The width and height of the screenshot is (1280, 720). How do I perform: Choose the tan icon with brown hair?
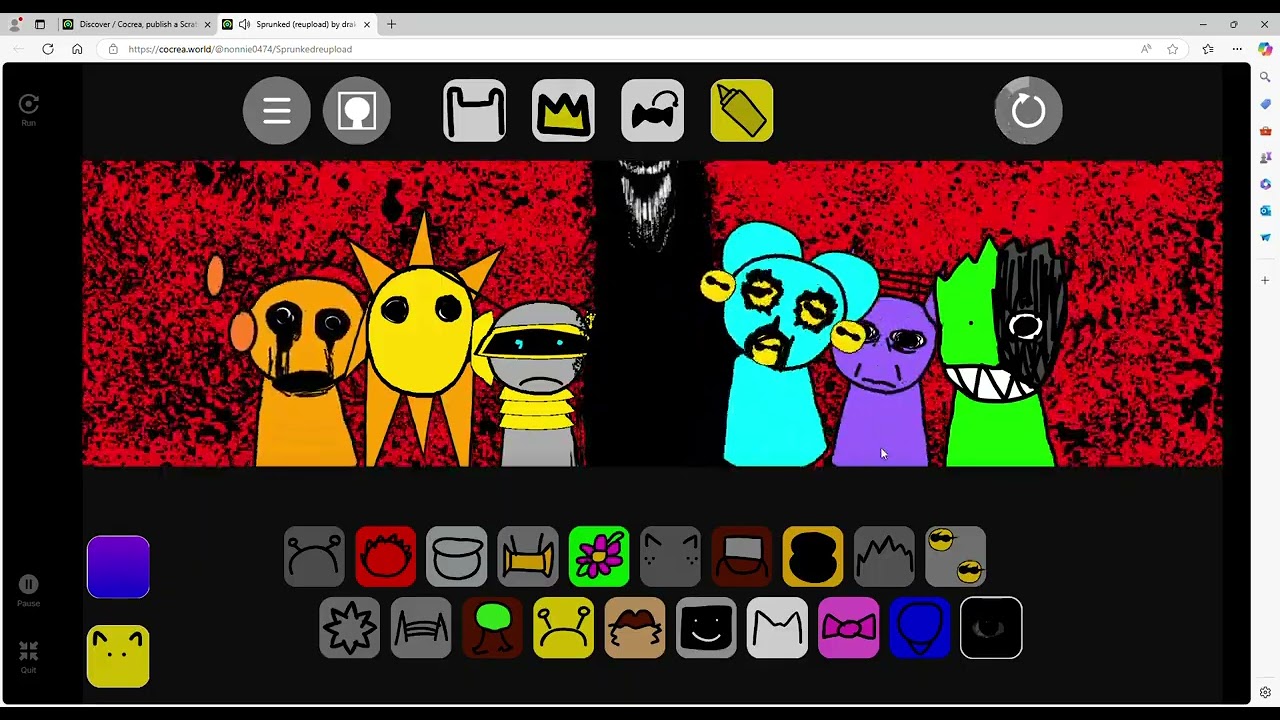tap(635, 628)
